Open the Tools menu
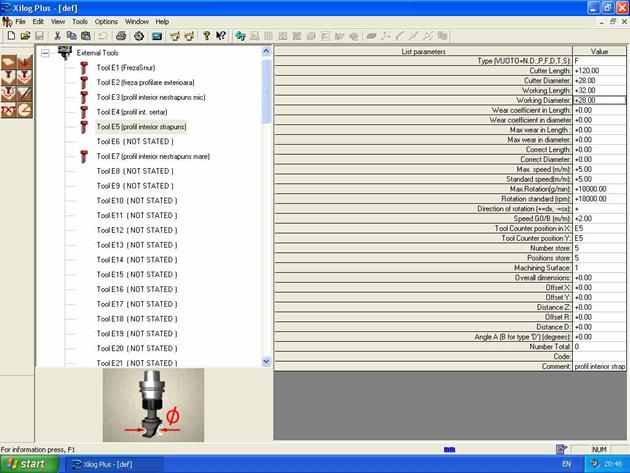630x473 pixels. (80, 21)
